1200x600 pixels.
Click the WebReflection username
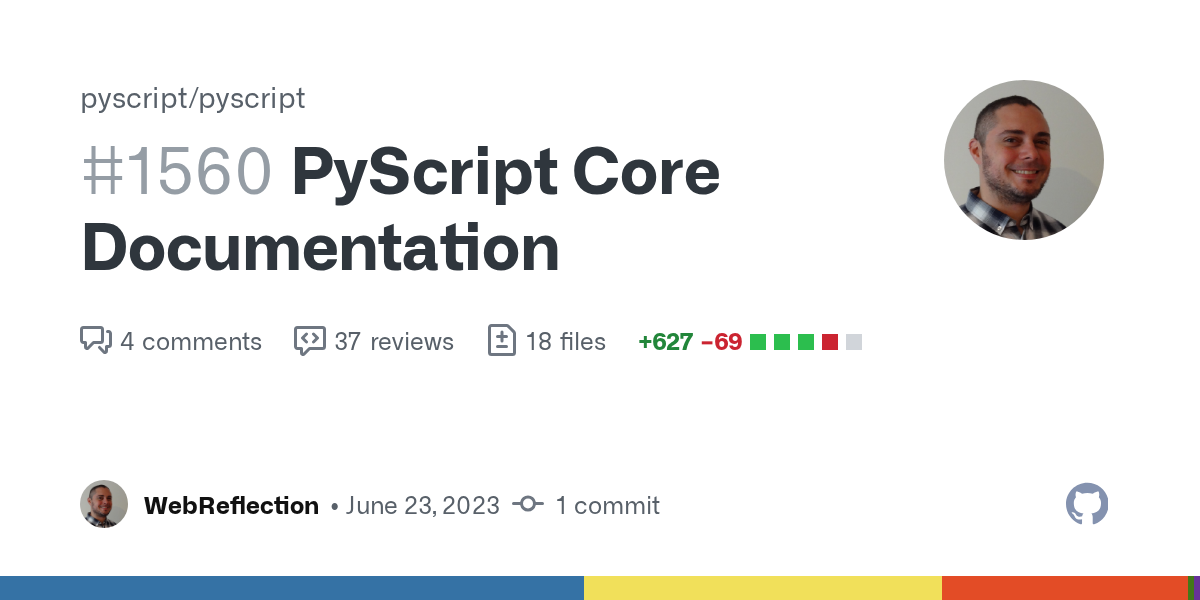(231, 506)
